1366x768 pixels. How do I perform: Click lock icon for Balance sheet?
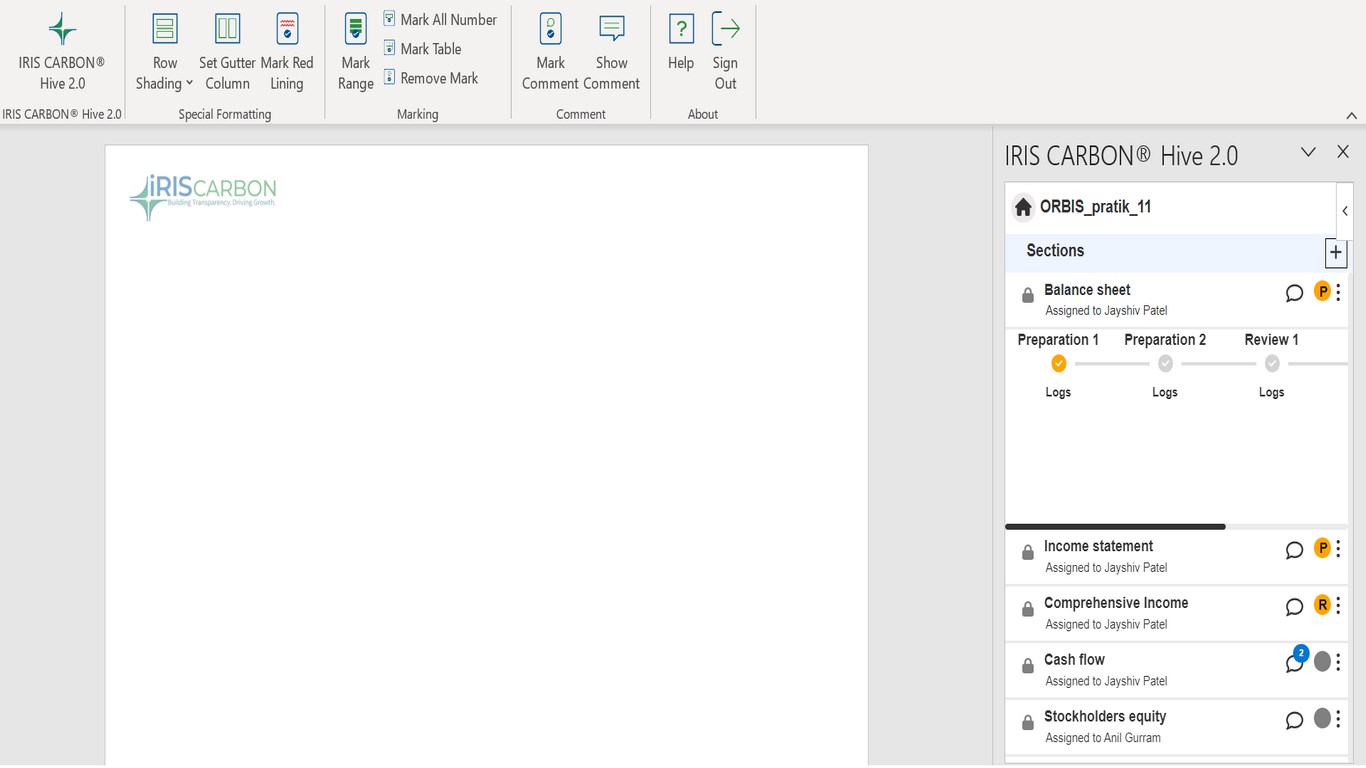pyautogui.click(x=1027, y=296)
